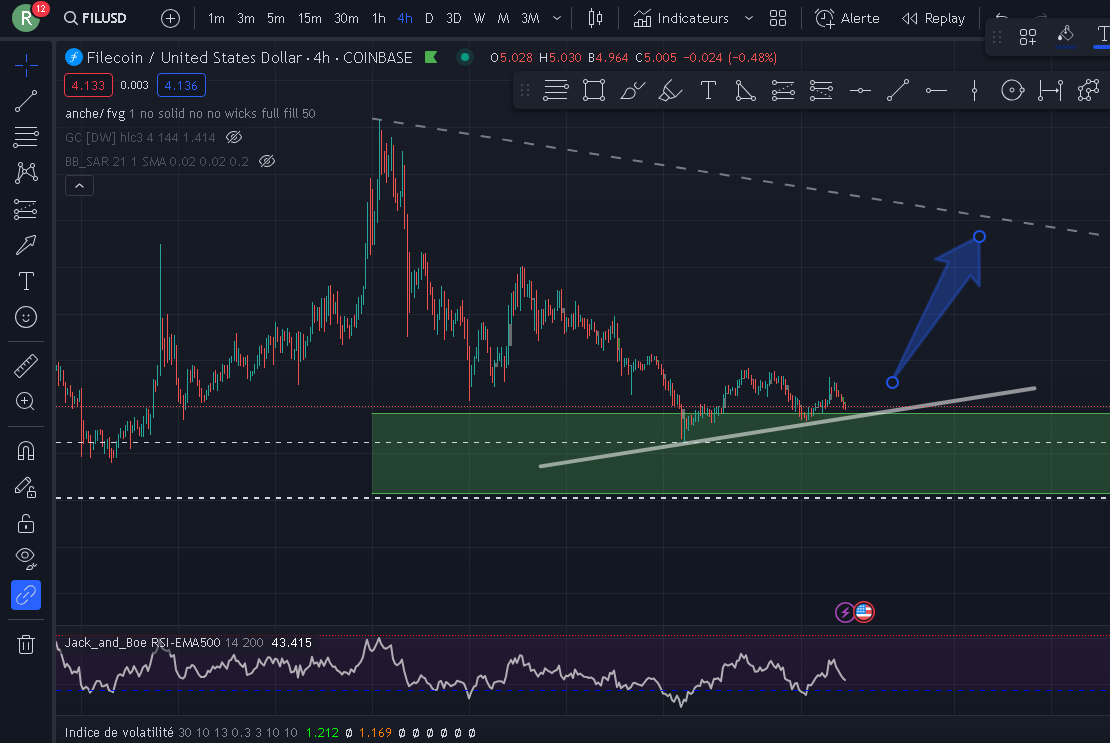Select the crosshair cursor tool
This screenshot has height=743, width=1110.
coord(26,65)
